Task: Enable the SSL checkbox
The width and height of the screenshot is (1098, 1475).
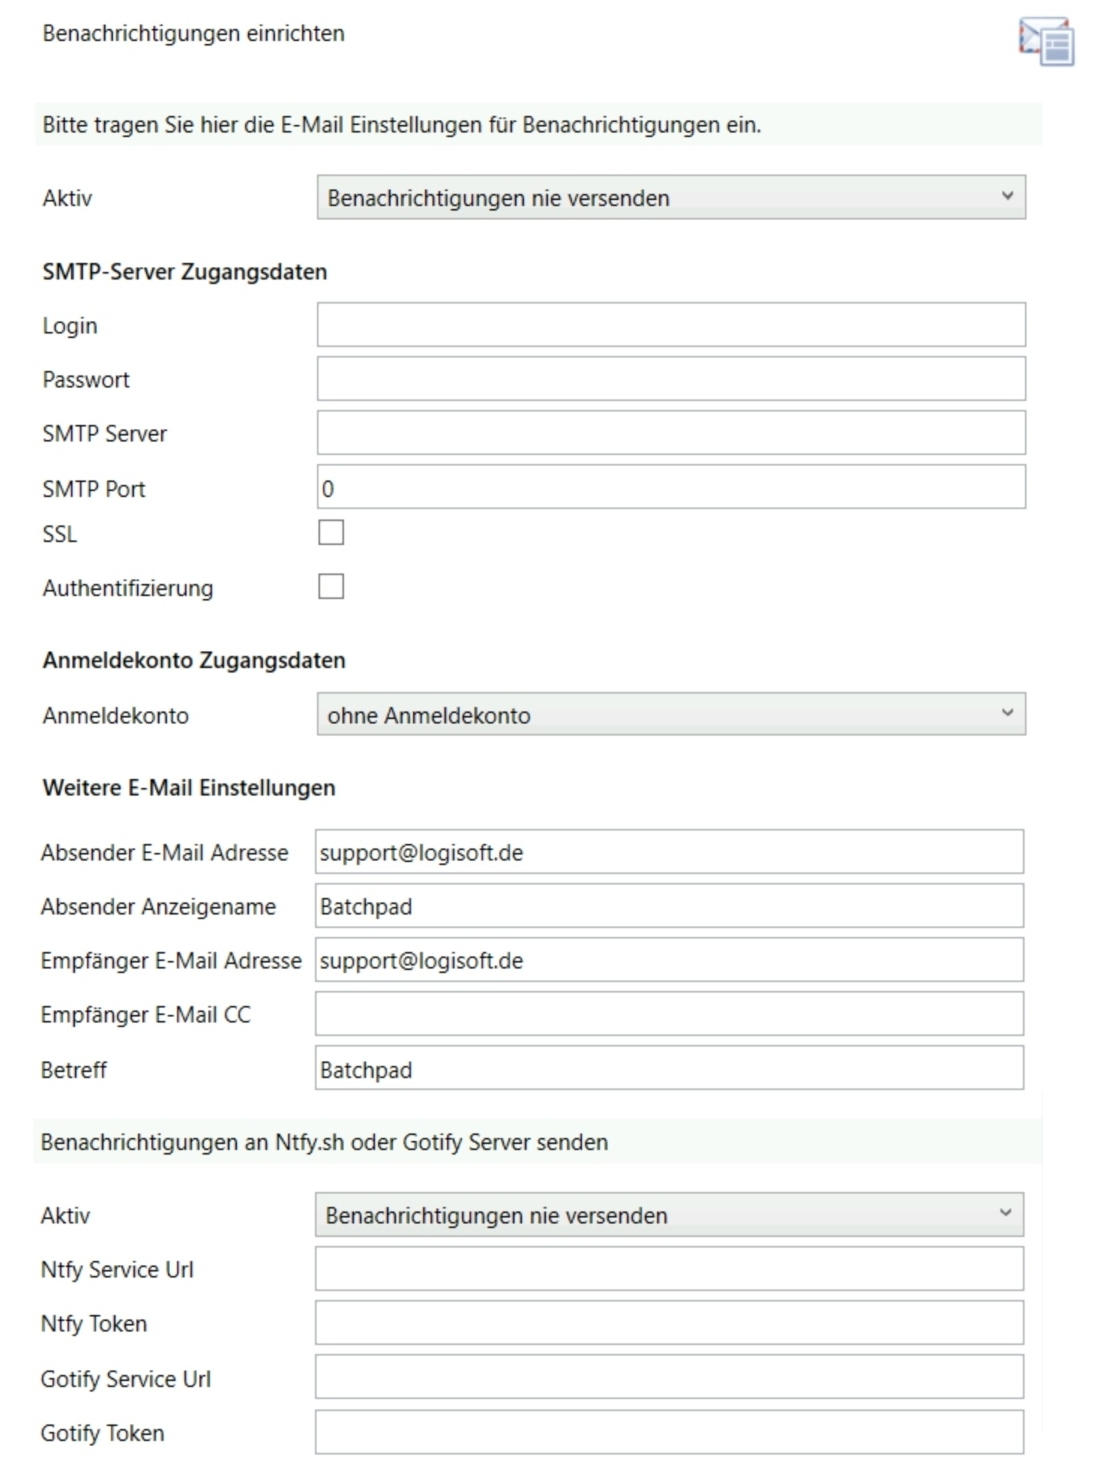Action: click(331, 532)
